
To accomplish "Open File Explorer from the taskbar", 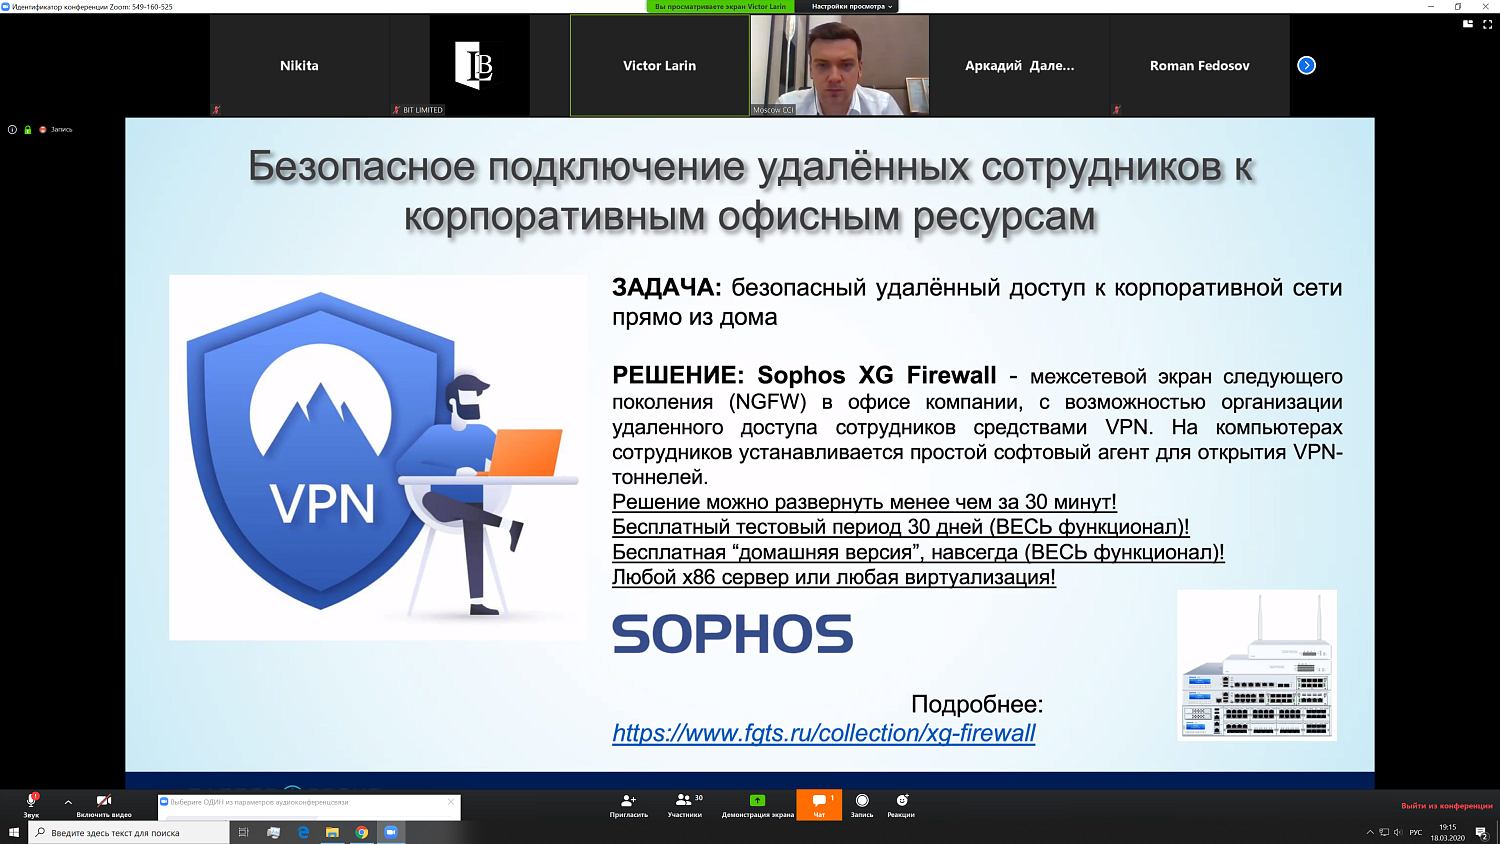I will [332, 832].
